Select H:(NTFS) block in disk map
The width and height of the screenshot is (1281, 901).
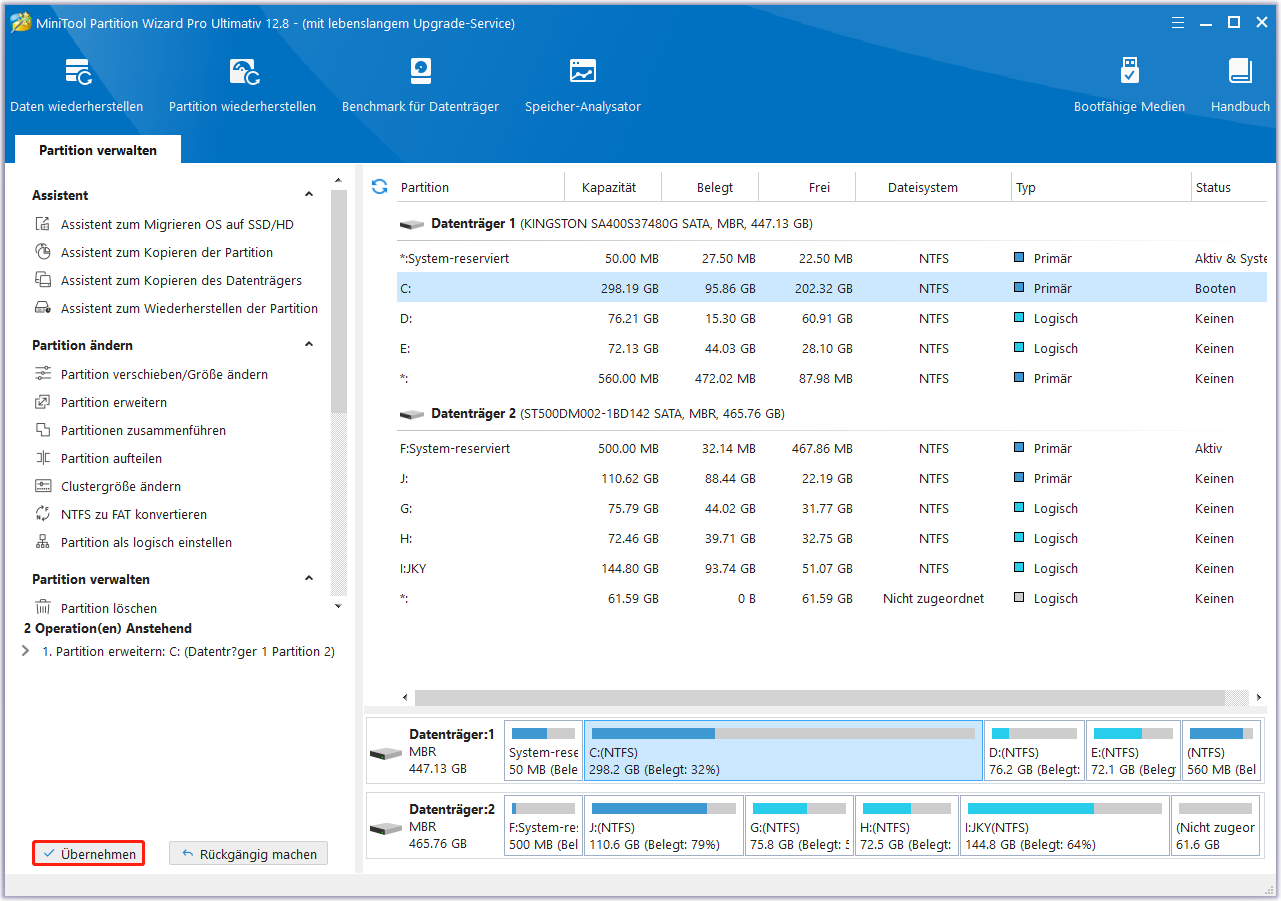[x=906, y=827]
